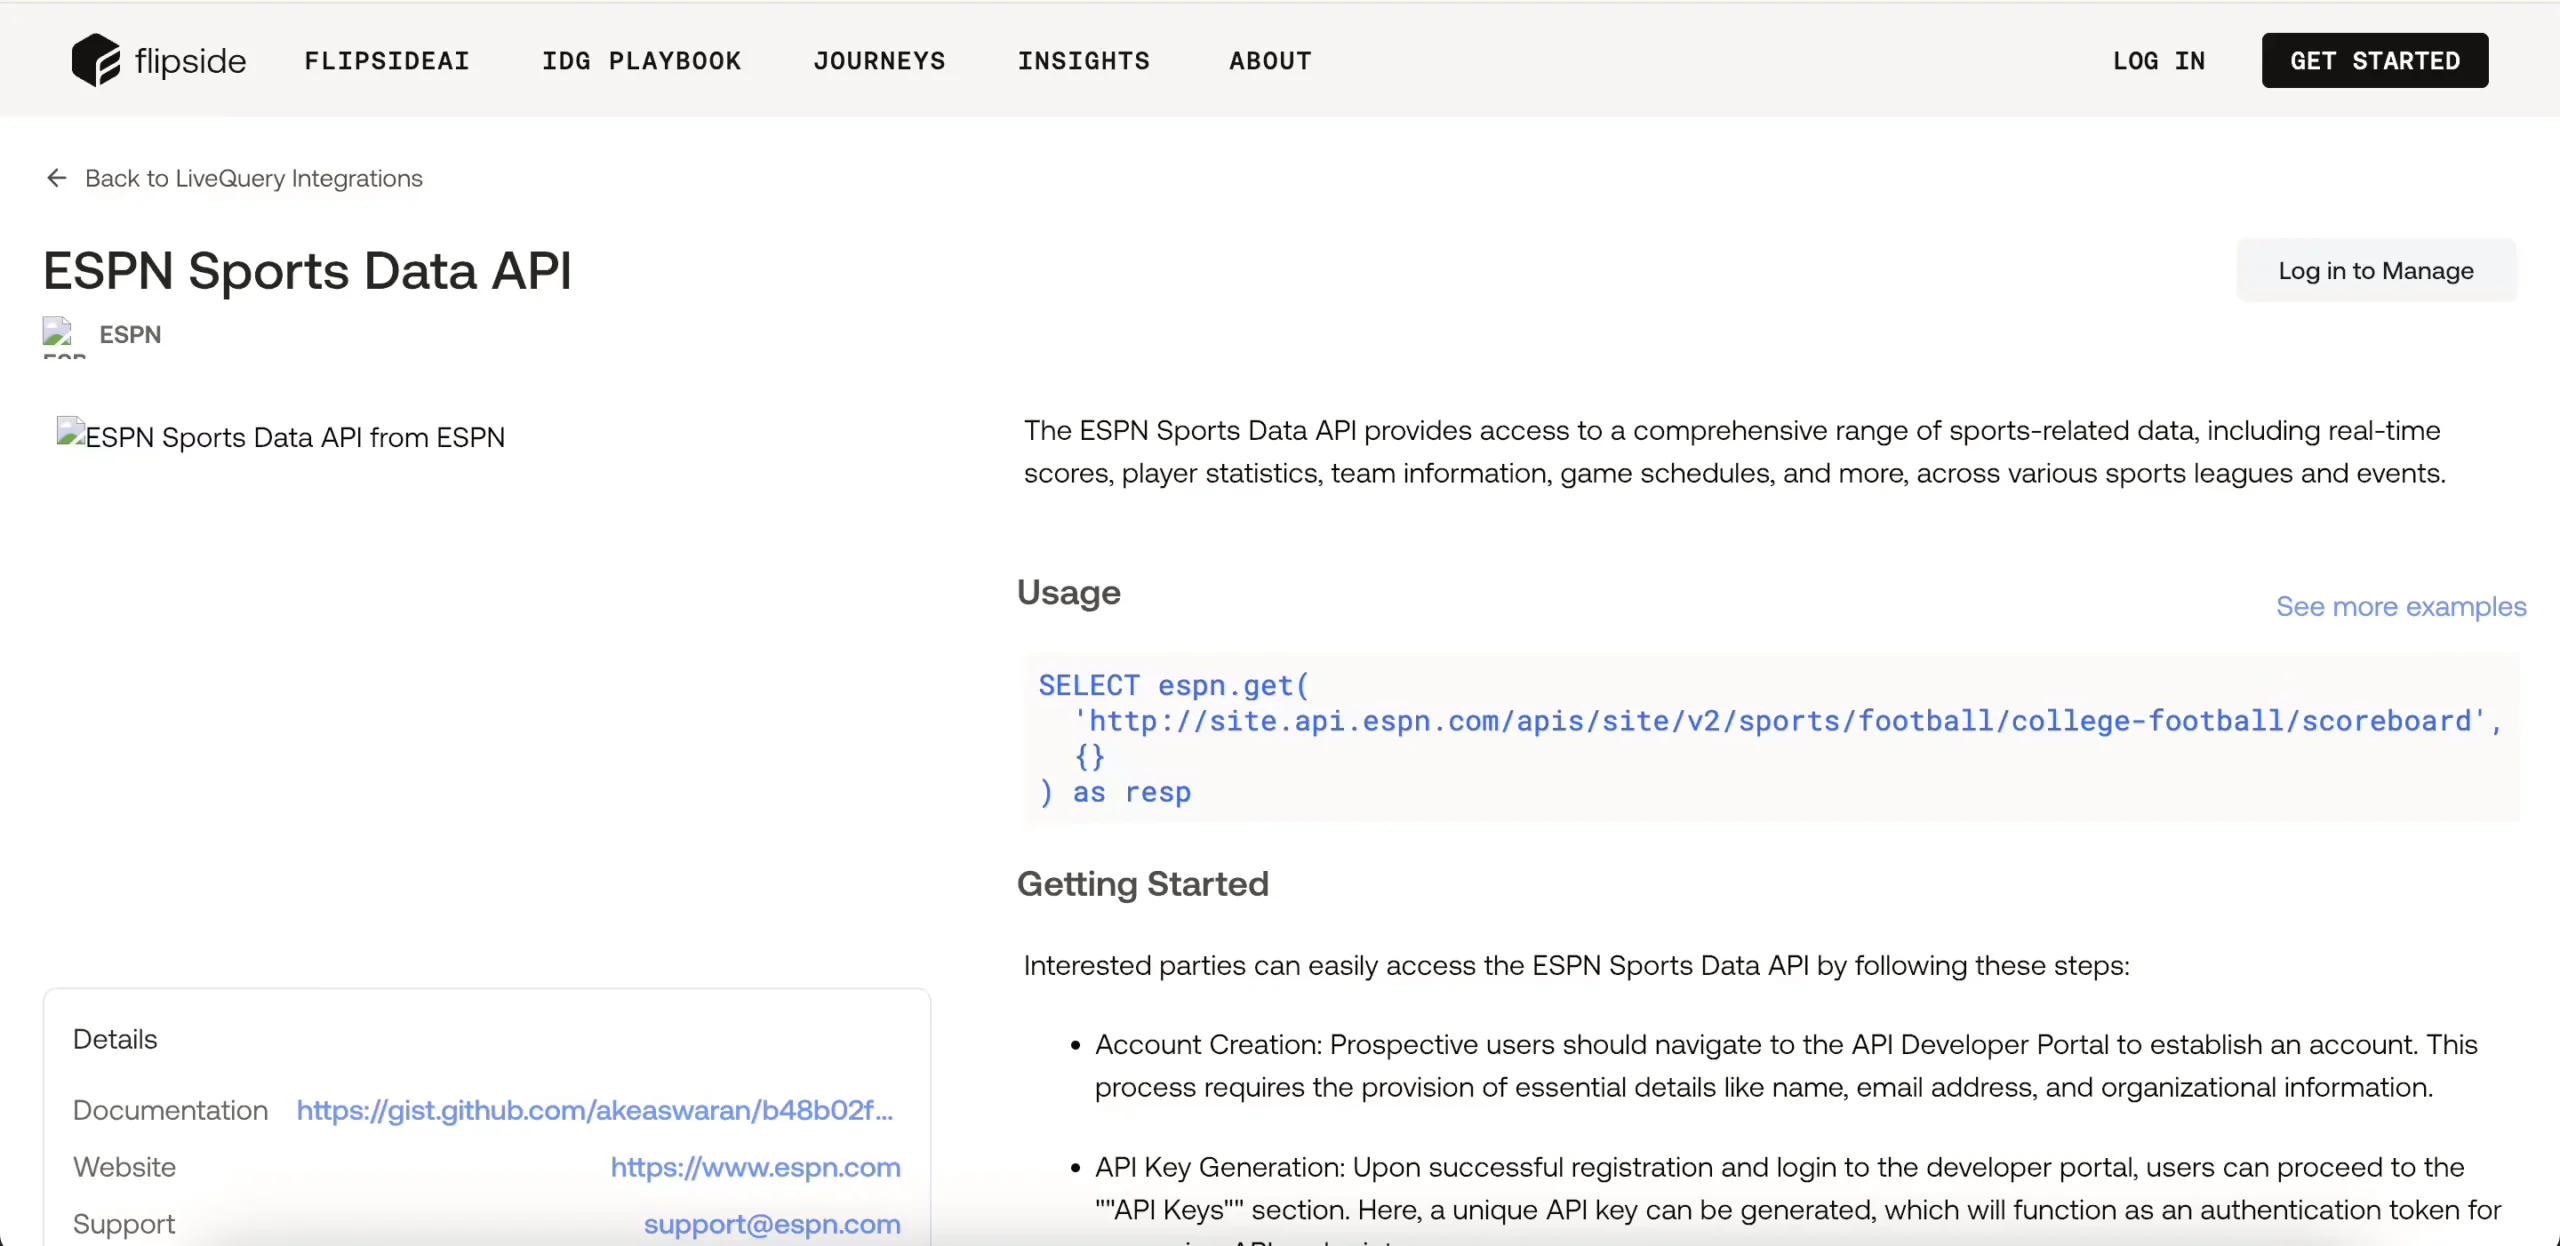
Task: Click the SELECT espn.get( code line
Action: coord(1174,685)
